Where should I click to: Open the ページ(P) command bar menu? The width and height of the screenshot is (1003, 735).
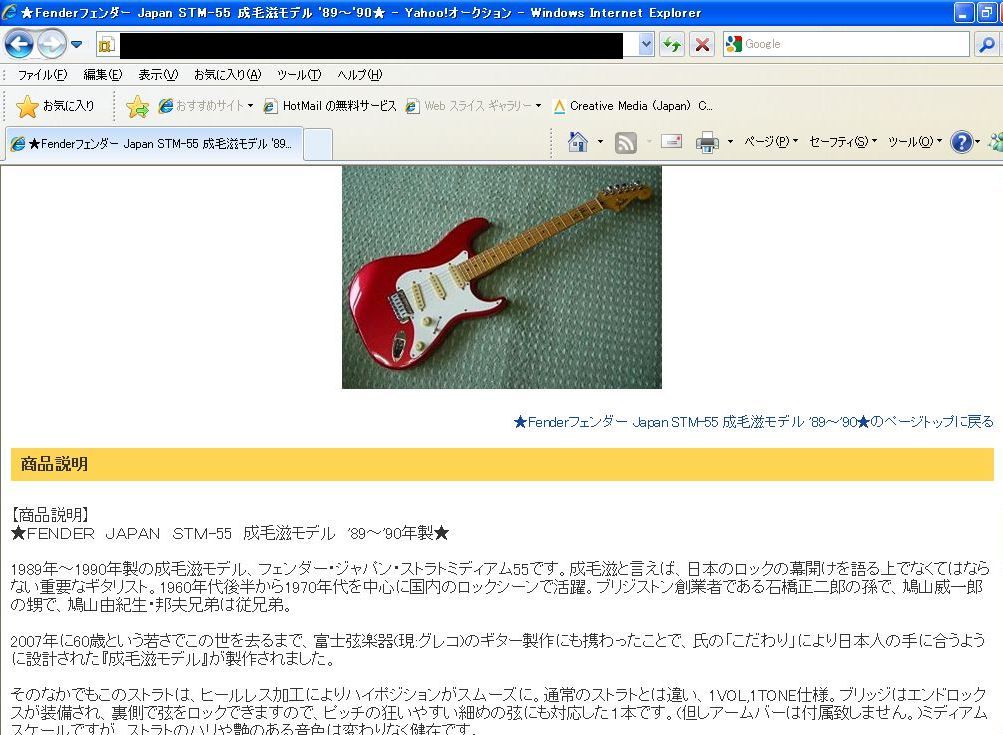click(771, 141)
